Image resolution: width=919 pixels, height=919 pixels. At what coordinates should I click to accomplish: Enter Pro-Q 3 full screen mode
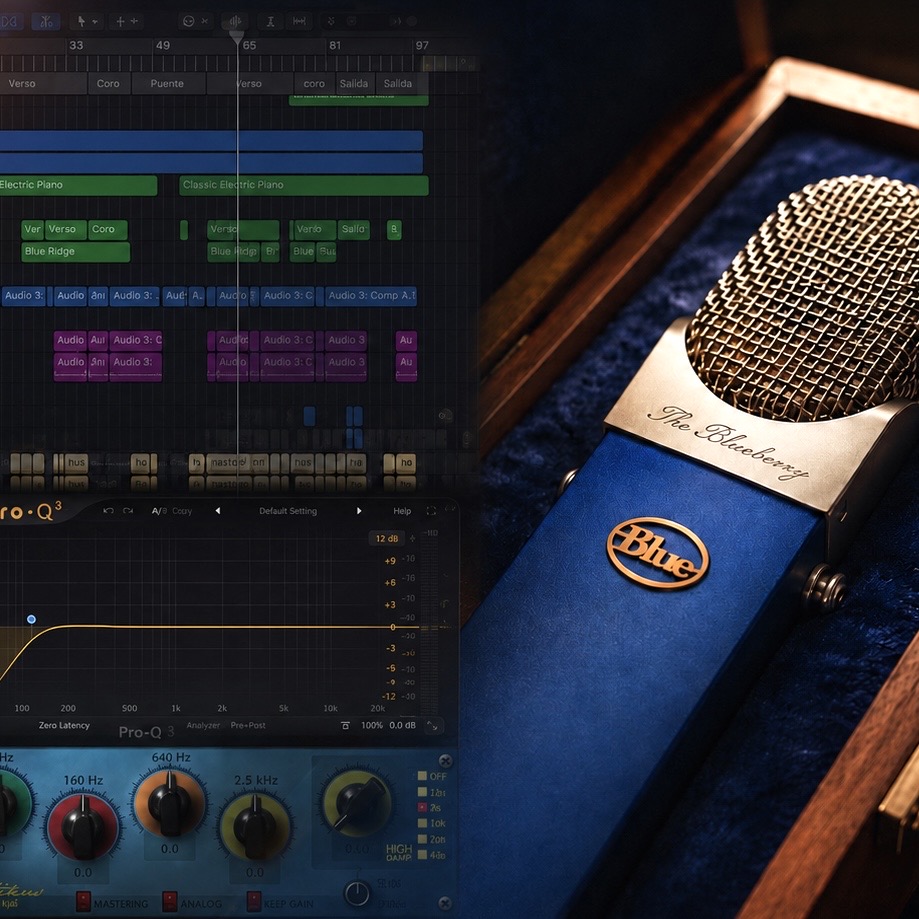(431, 511)
